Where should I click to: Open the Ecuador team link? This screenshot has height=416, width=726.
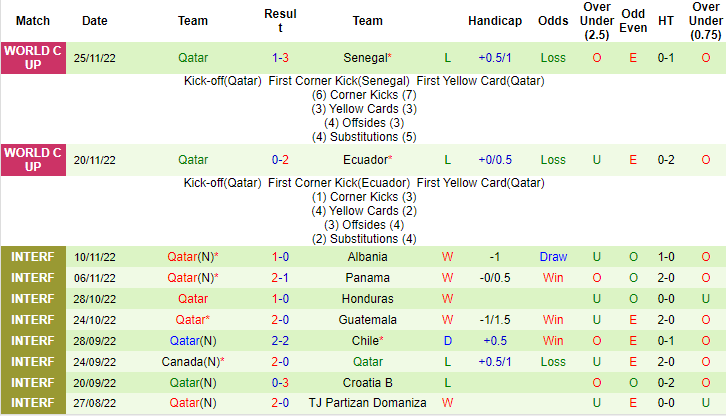point(365,160)
